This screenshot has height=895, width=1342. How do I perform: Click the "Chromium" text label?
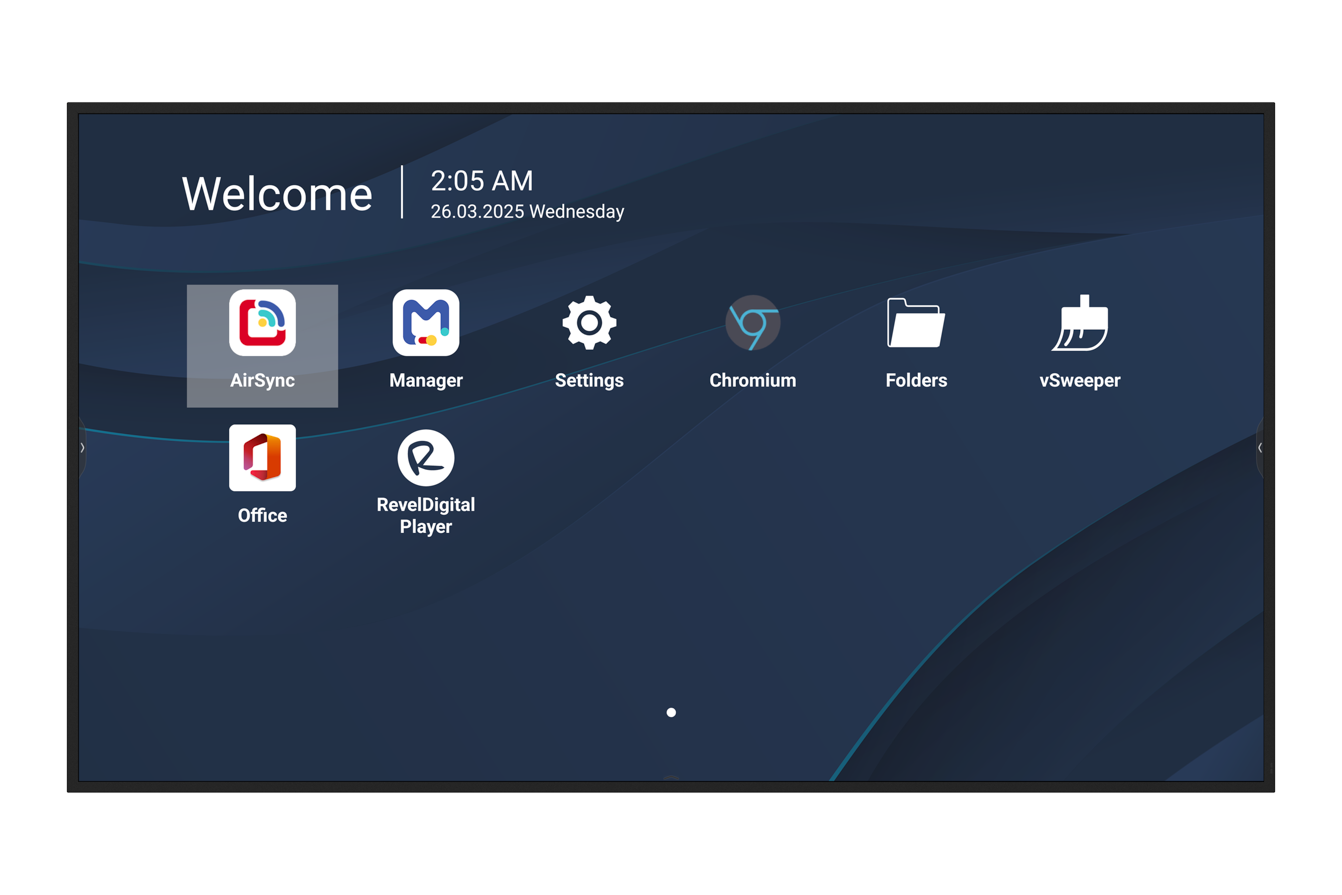(x=752, y=381)
